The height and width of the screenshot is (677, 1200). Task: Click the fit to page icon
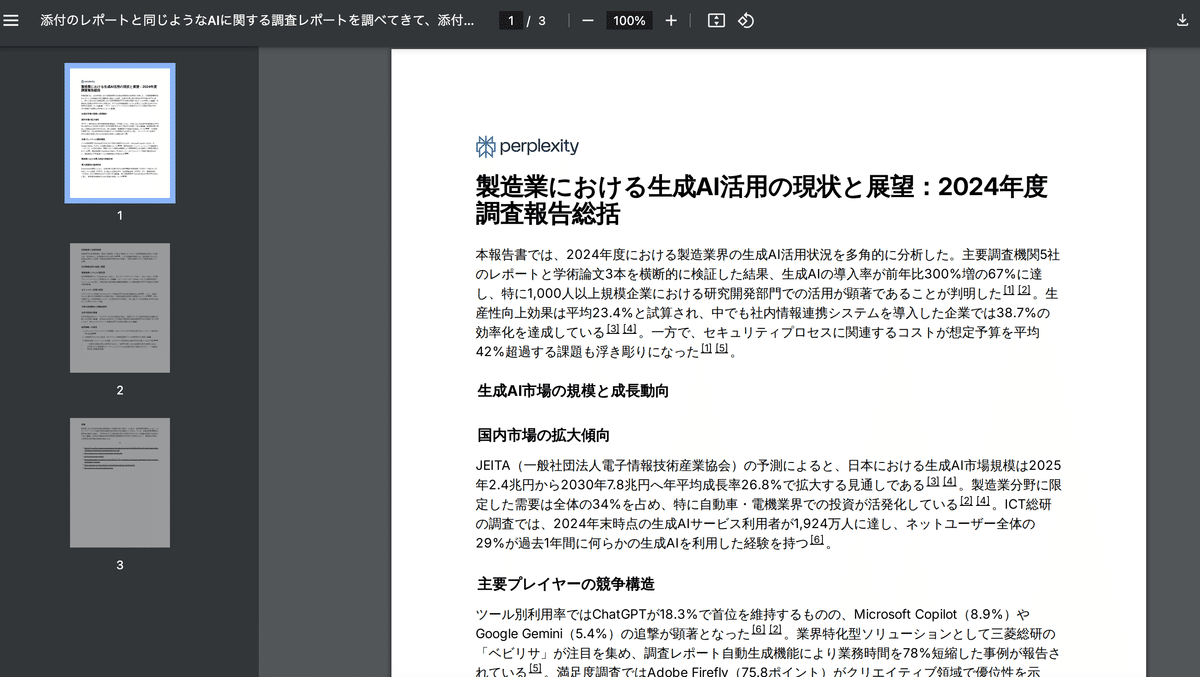(716, 21)
